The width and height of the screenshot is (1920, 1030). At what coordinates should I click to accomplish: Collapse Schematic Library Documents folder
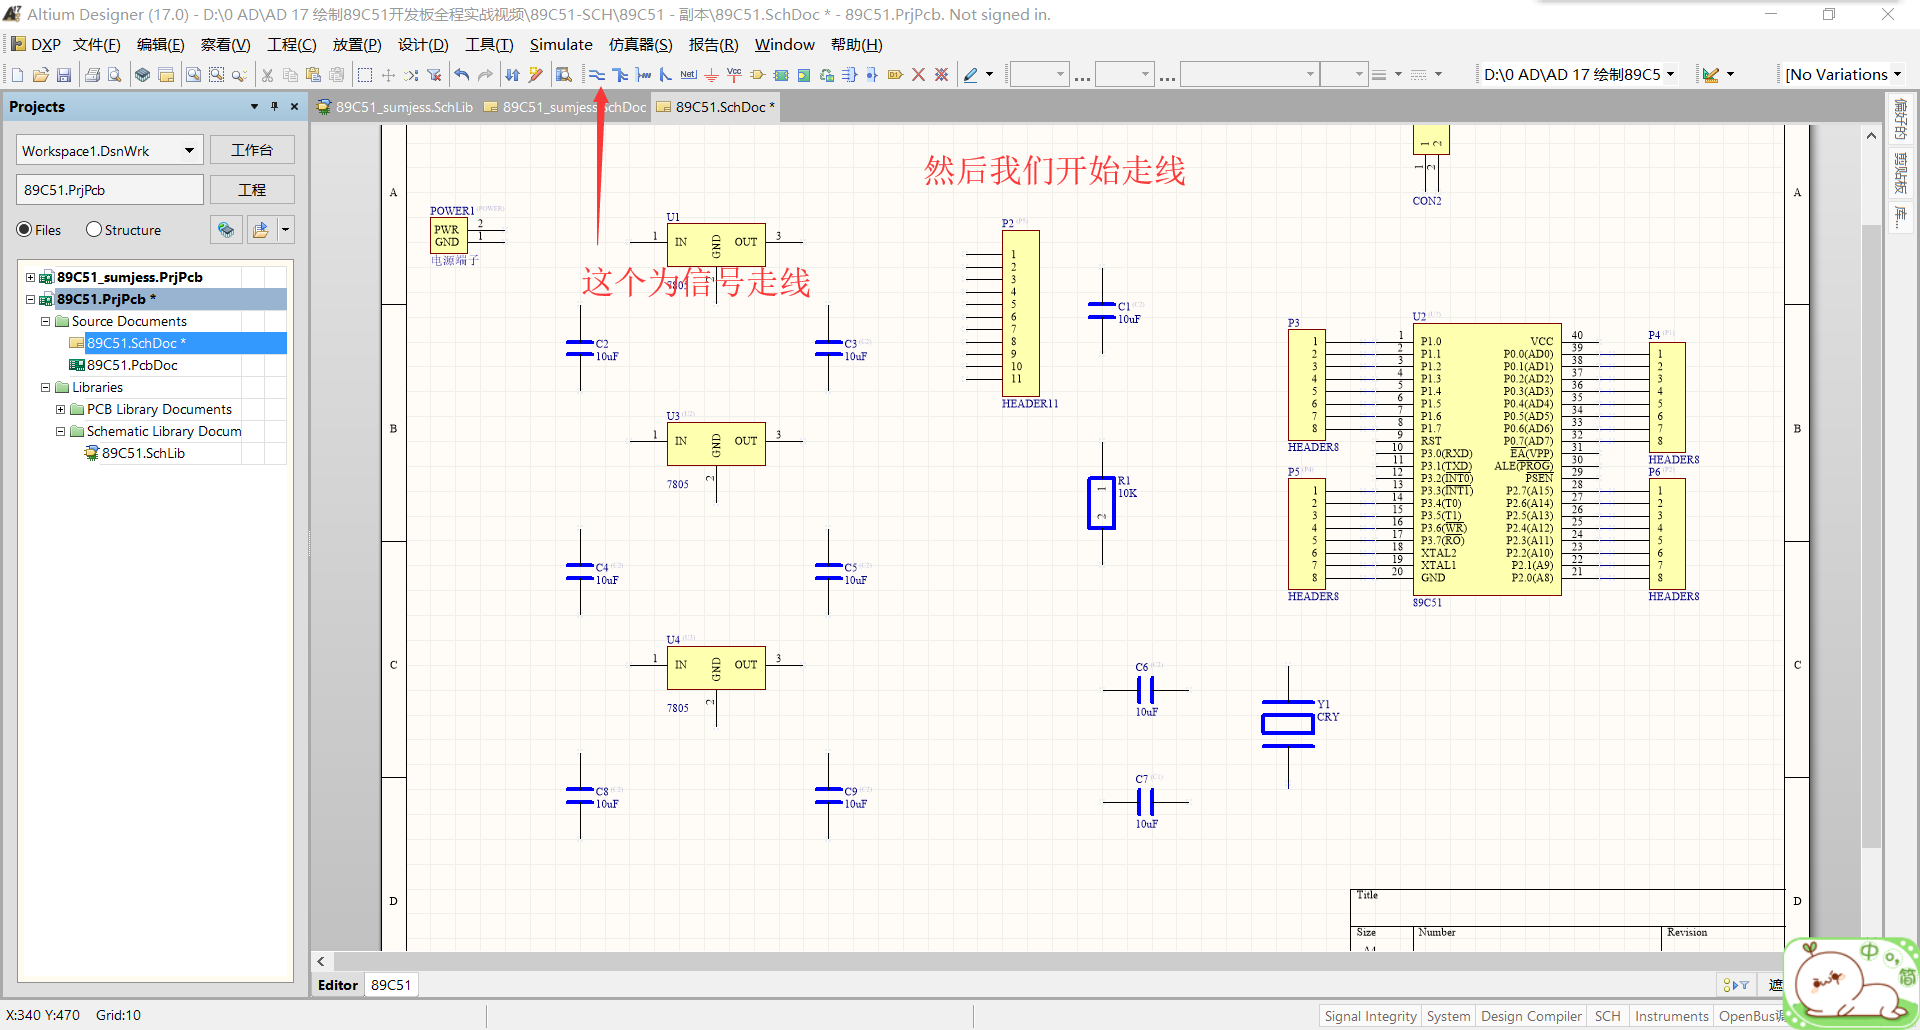[x=60, y=431]
